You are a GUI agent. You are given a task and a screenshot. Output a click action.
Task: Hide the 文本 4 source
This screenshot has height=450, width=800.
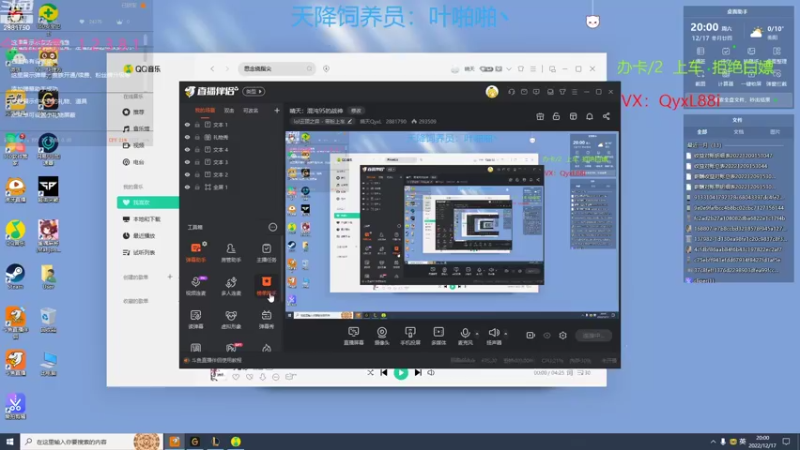[x=187, y=149]
